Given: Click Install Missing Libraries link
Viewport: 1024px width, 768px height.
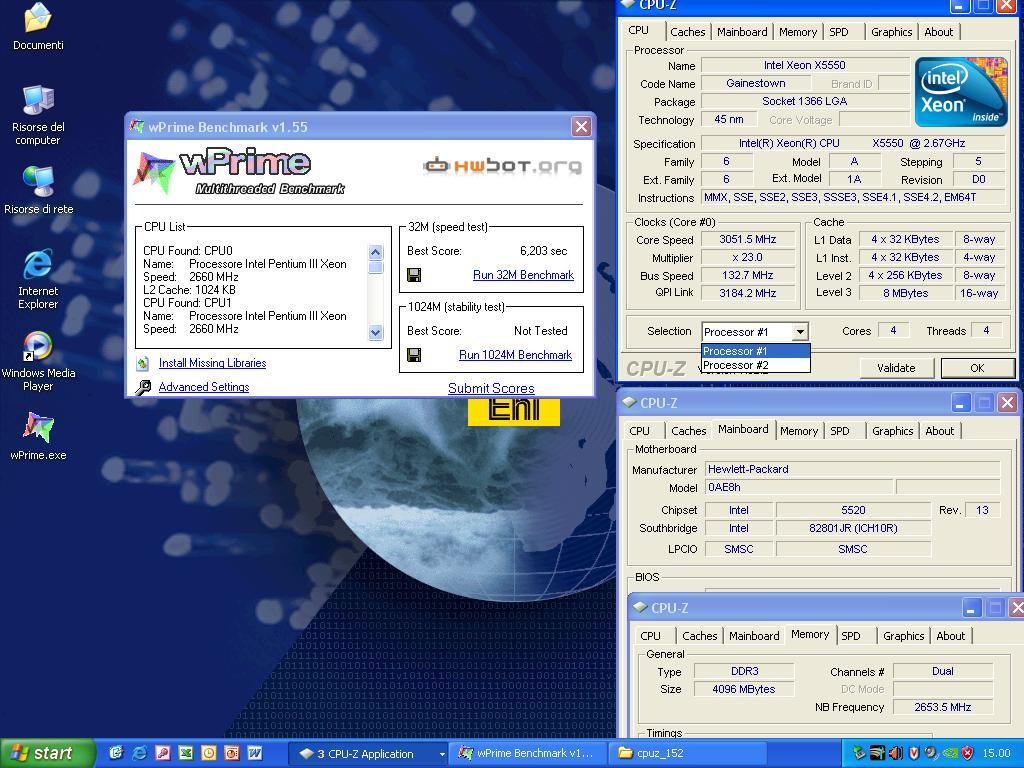Looking at the screenshot, I should tap(212, 363).
